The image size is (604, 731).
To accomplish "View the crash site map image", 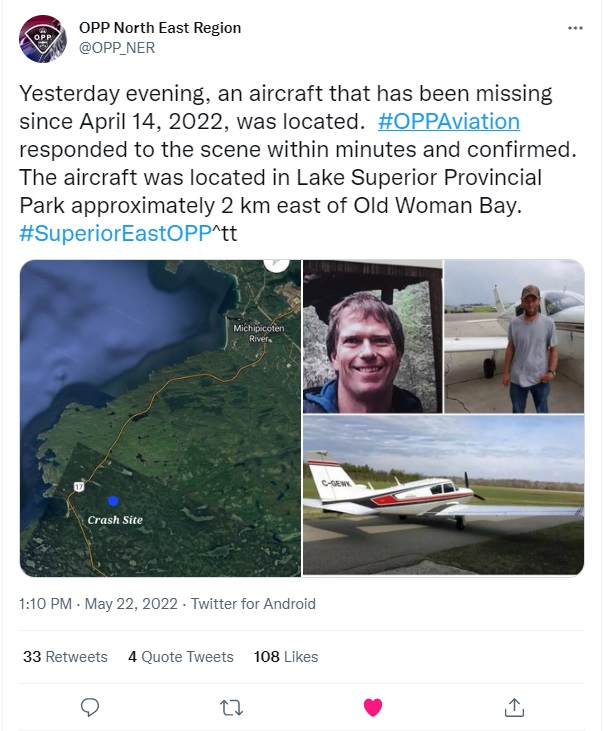I will [160, 417].
